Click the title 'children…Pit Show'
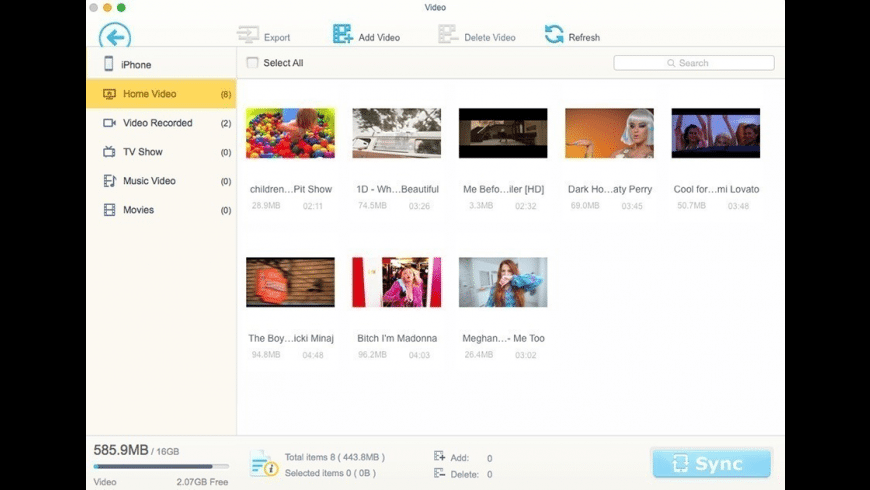The width and height of the screenshot is (870, 490). coord(291,189)
